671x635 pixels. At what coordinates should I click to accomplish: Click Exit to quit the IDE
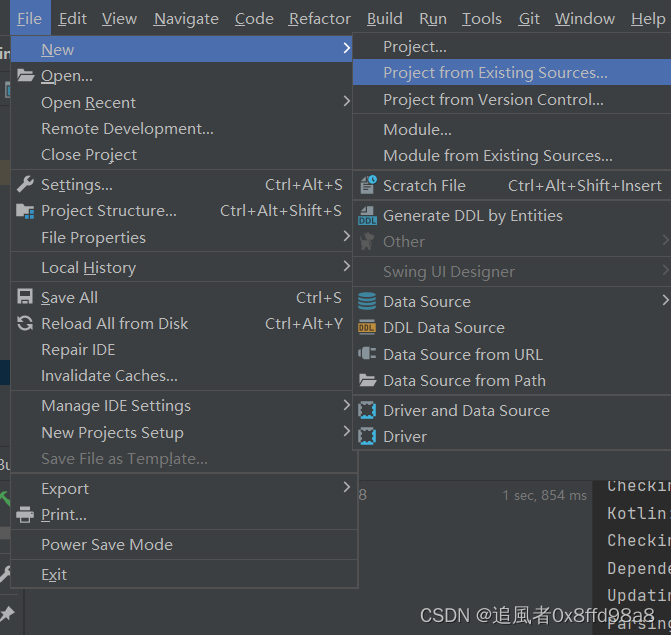[54, 575]
